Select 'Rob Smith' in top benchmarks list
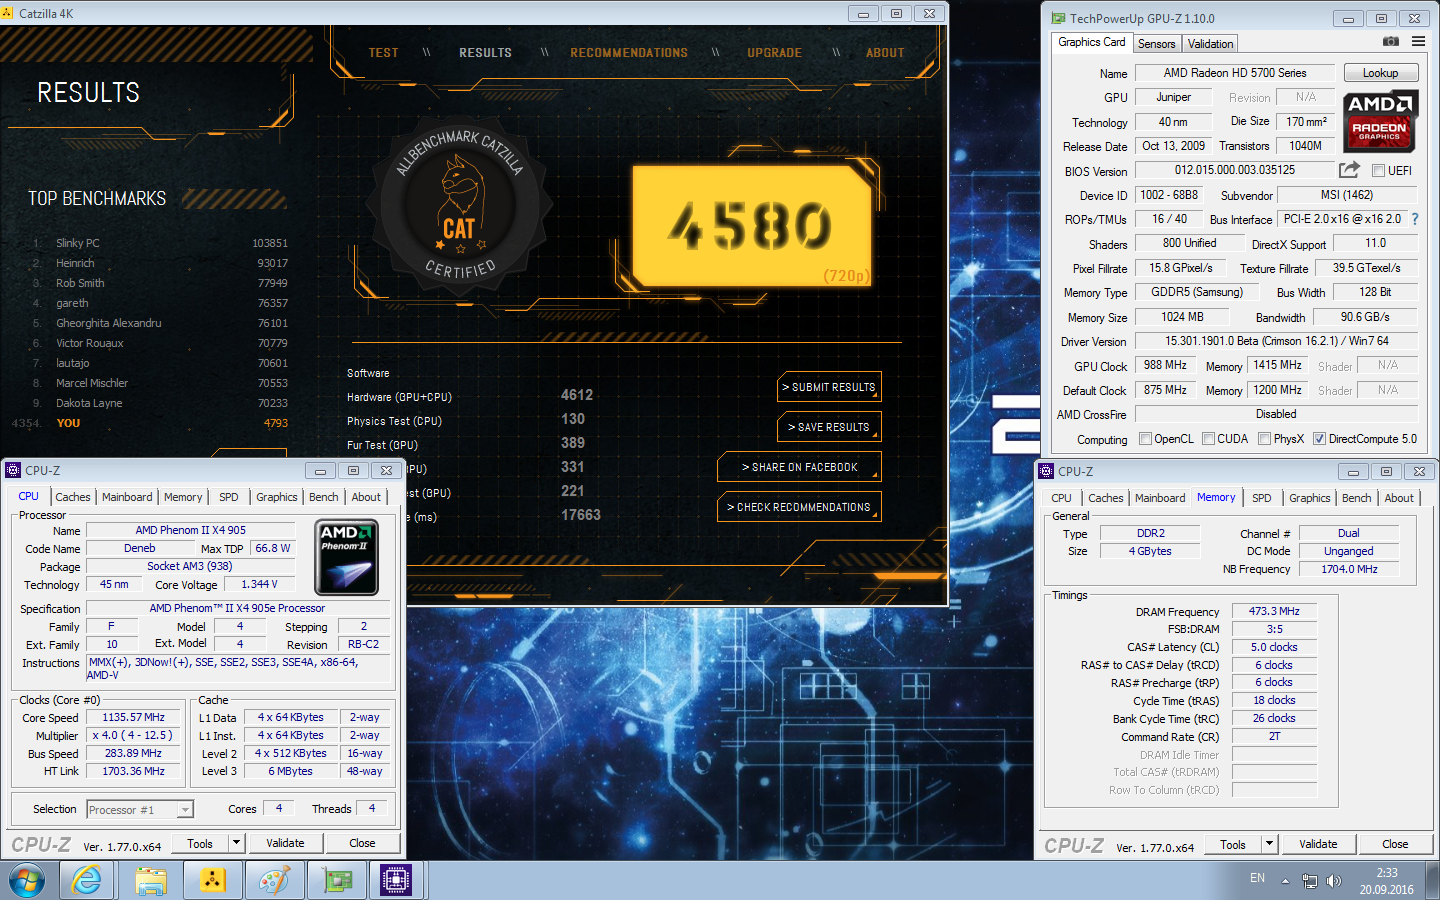 80,283
